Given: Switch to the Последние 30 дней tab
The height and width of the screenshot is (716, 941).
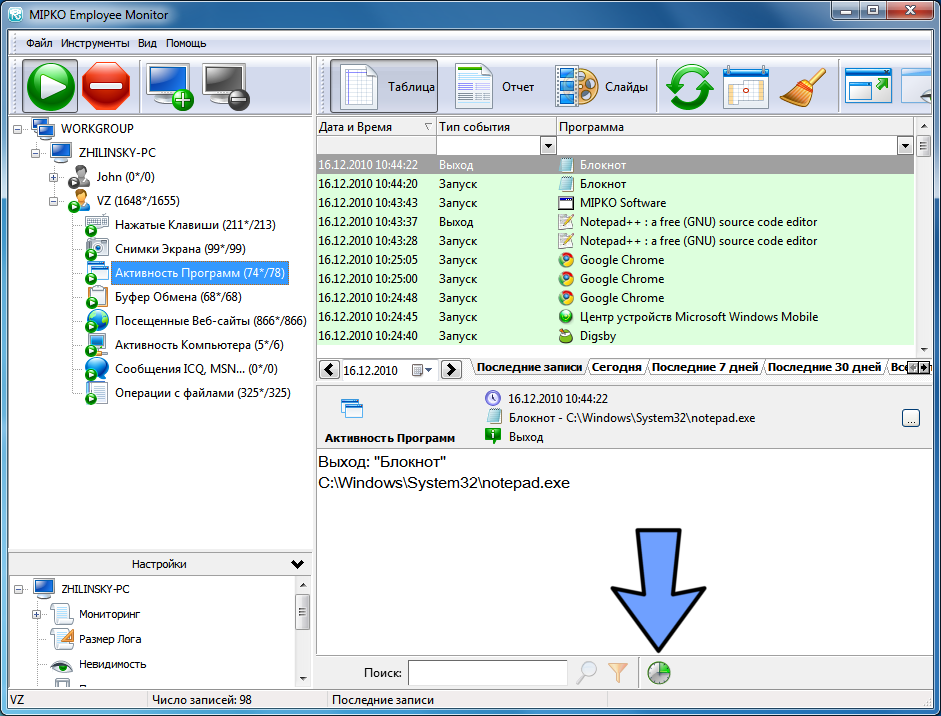Looking at the screenshot, I should tap(824, 367).
